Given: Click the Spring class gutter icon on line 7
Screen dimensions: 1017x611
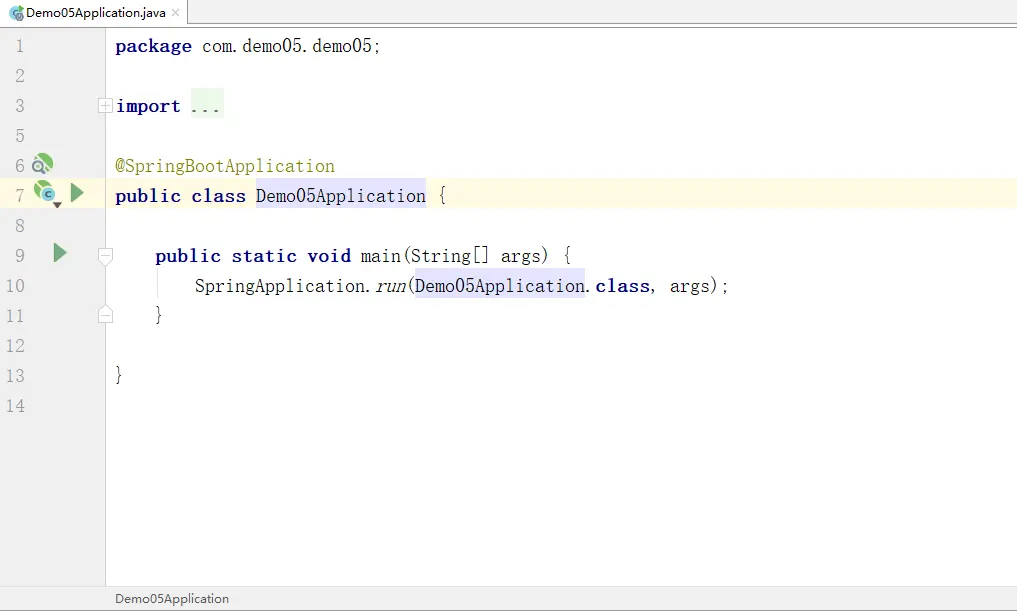Looking at the screenshot, I should (45, 193).
